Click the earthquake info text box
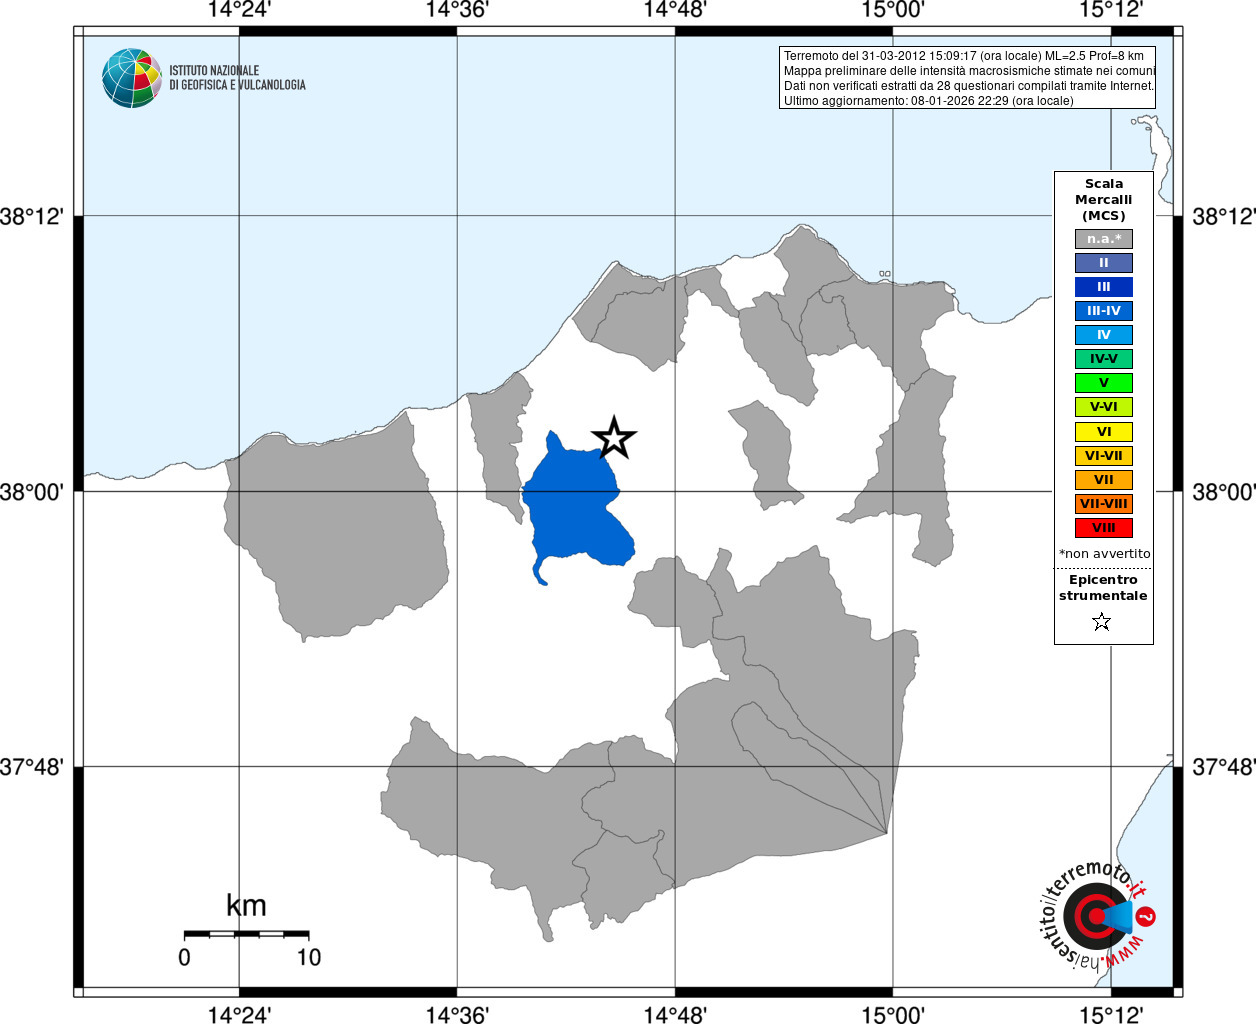This screenshot has height=1024, width=1256. coord(968,78)
